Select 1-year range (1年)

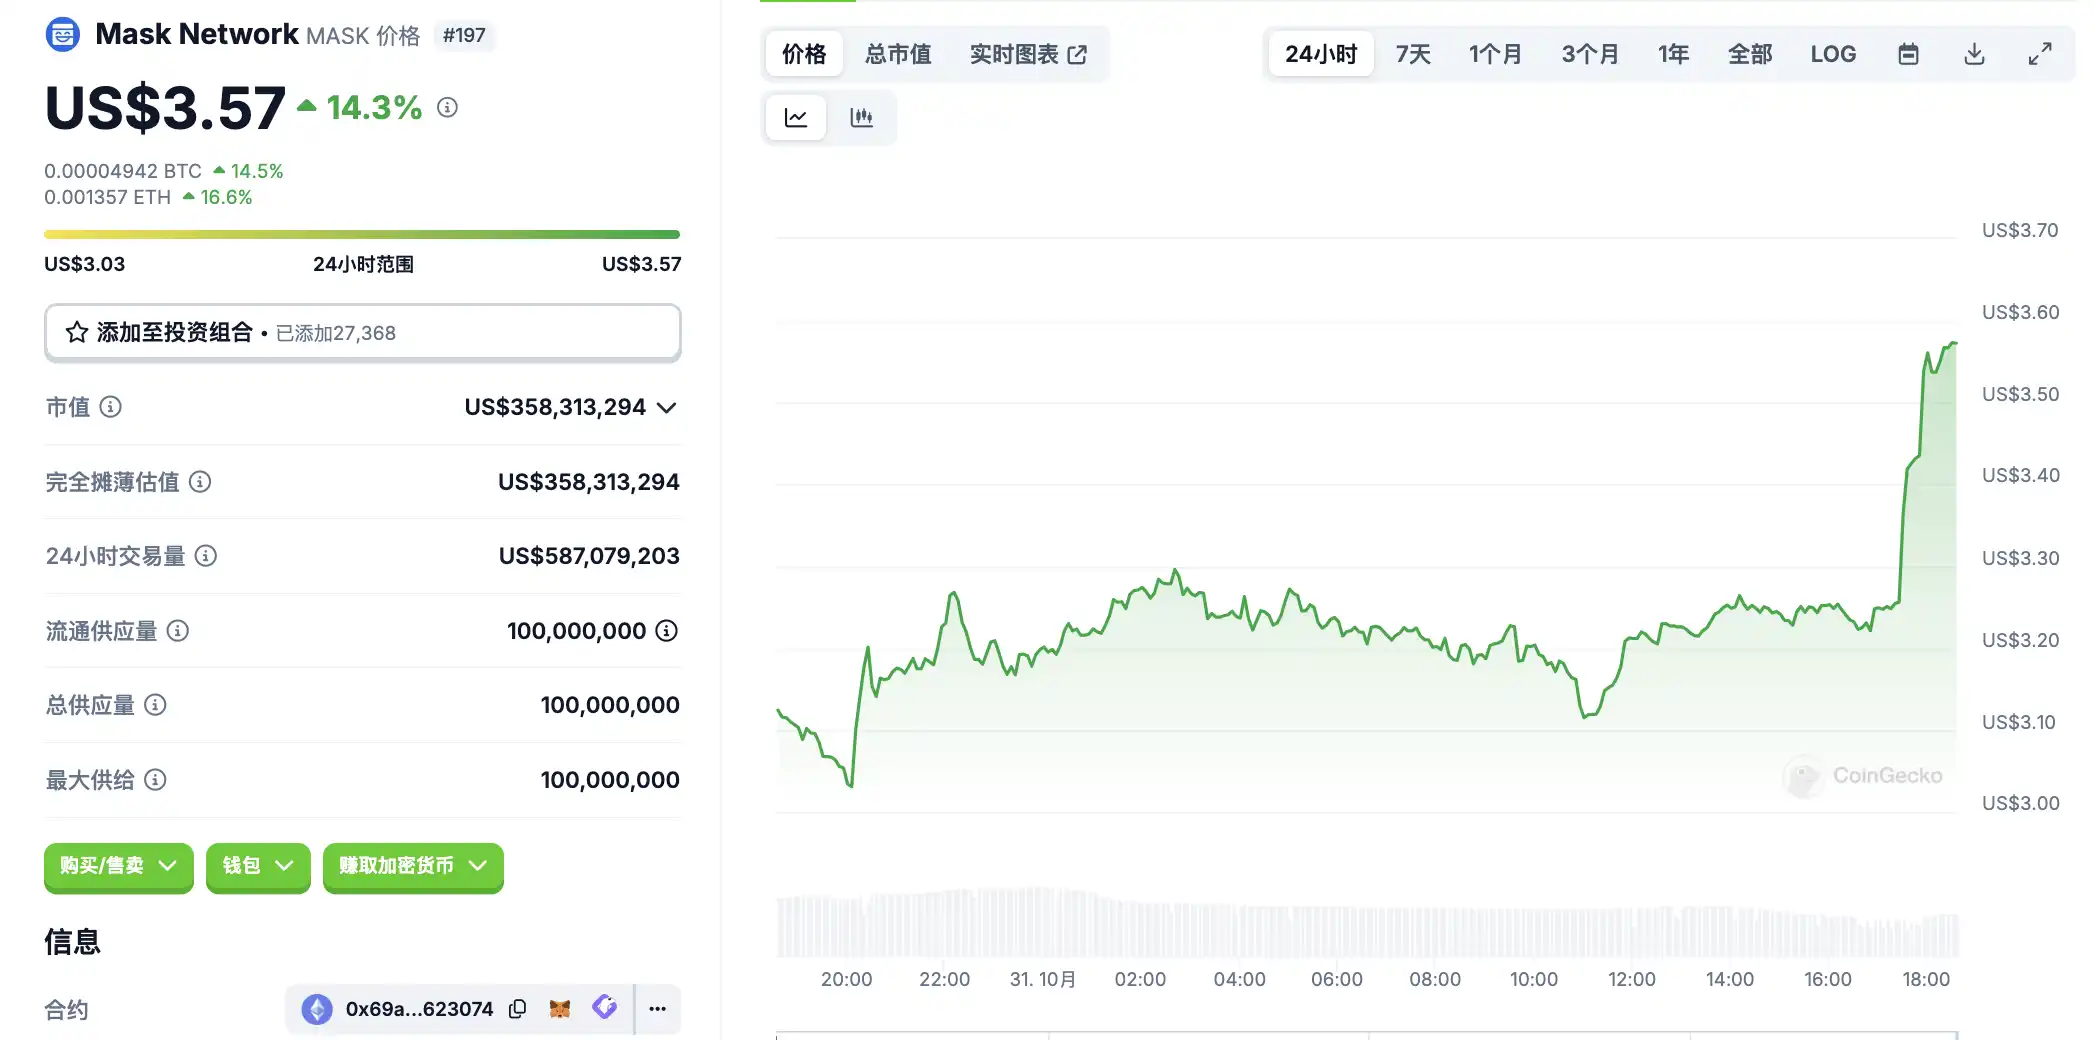tap(1673, 54)
